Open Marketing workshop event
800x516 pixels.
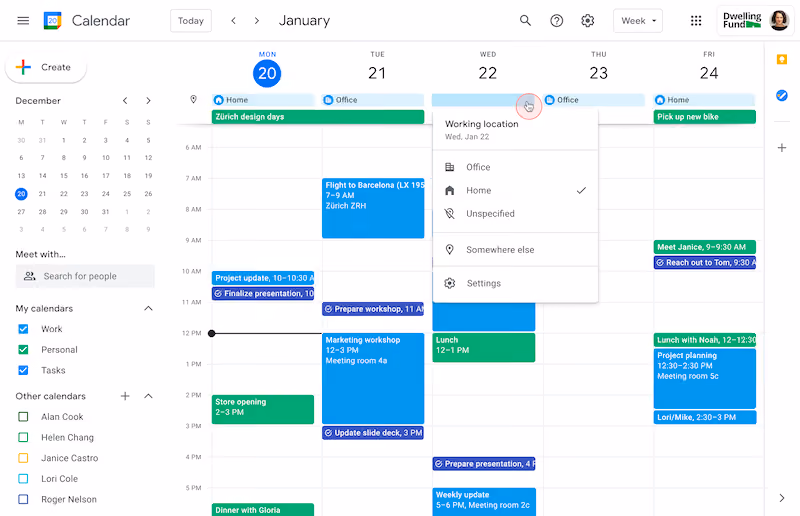coord(373,378)
